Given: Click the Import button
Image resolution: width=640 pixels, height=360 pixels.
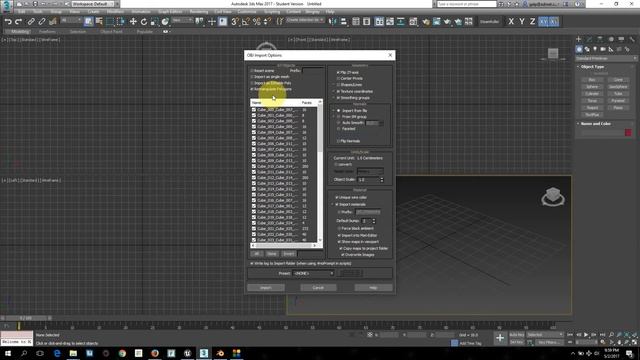Looking at the screenshot, I should pos(266,288).
